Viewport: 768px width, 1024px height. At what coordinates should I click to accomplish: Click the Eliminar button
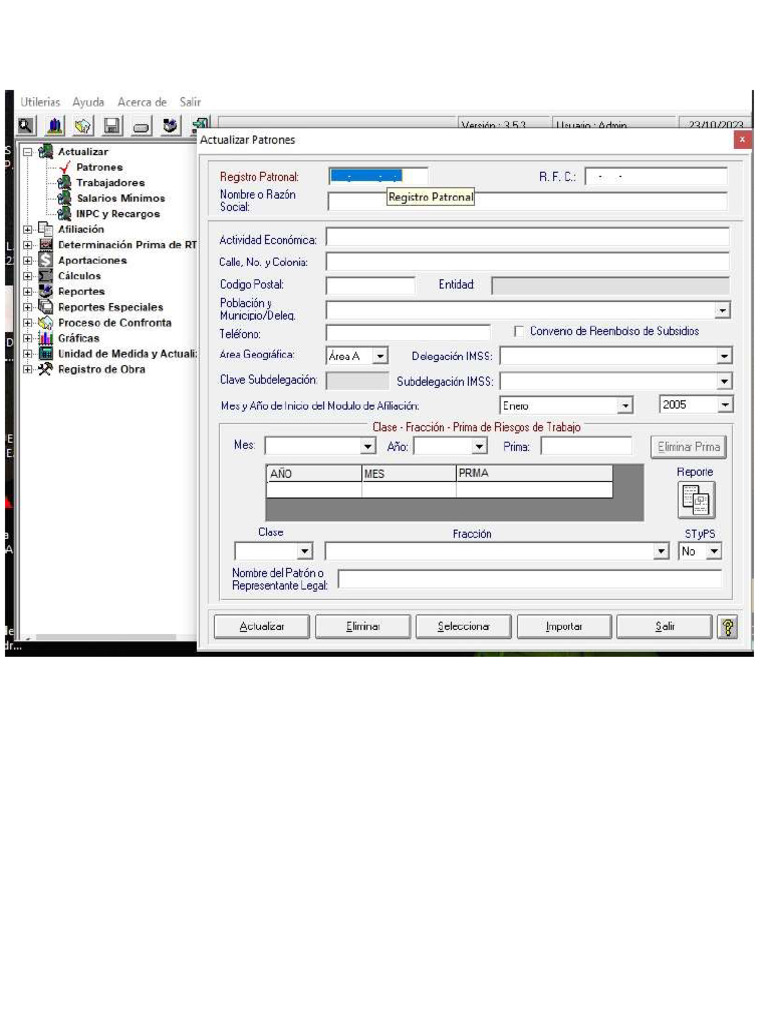point(363,627)
